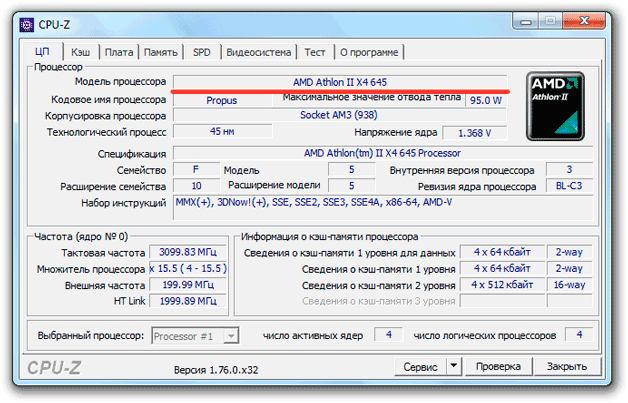Click the family value F

(196, 169)
